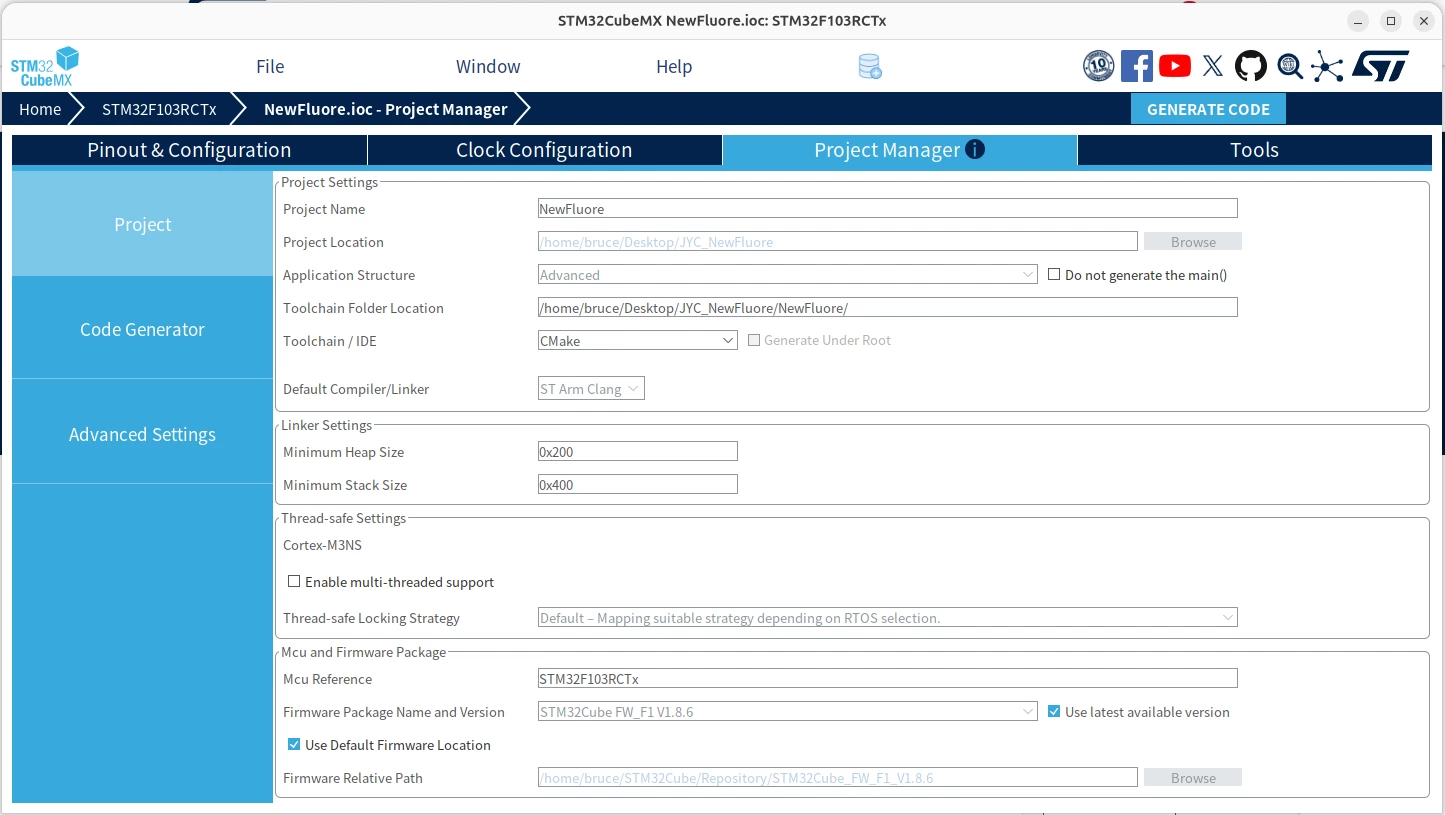Click the STM32F103RCTx breadcrumb
The image size is (1445, 815).
click(x=159, y=109)
